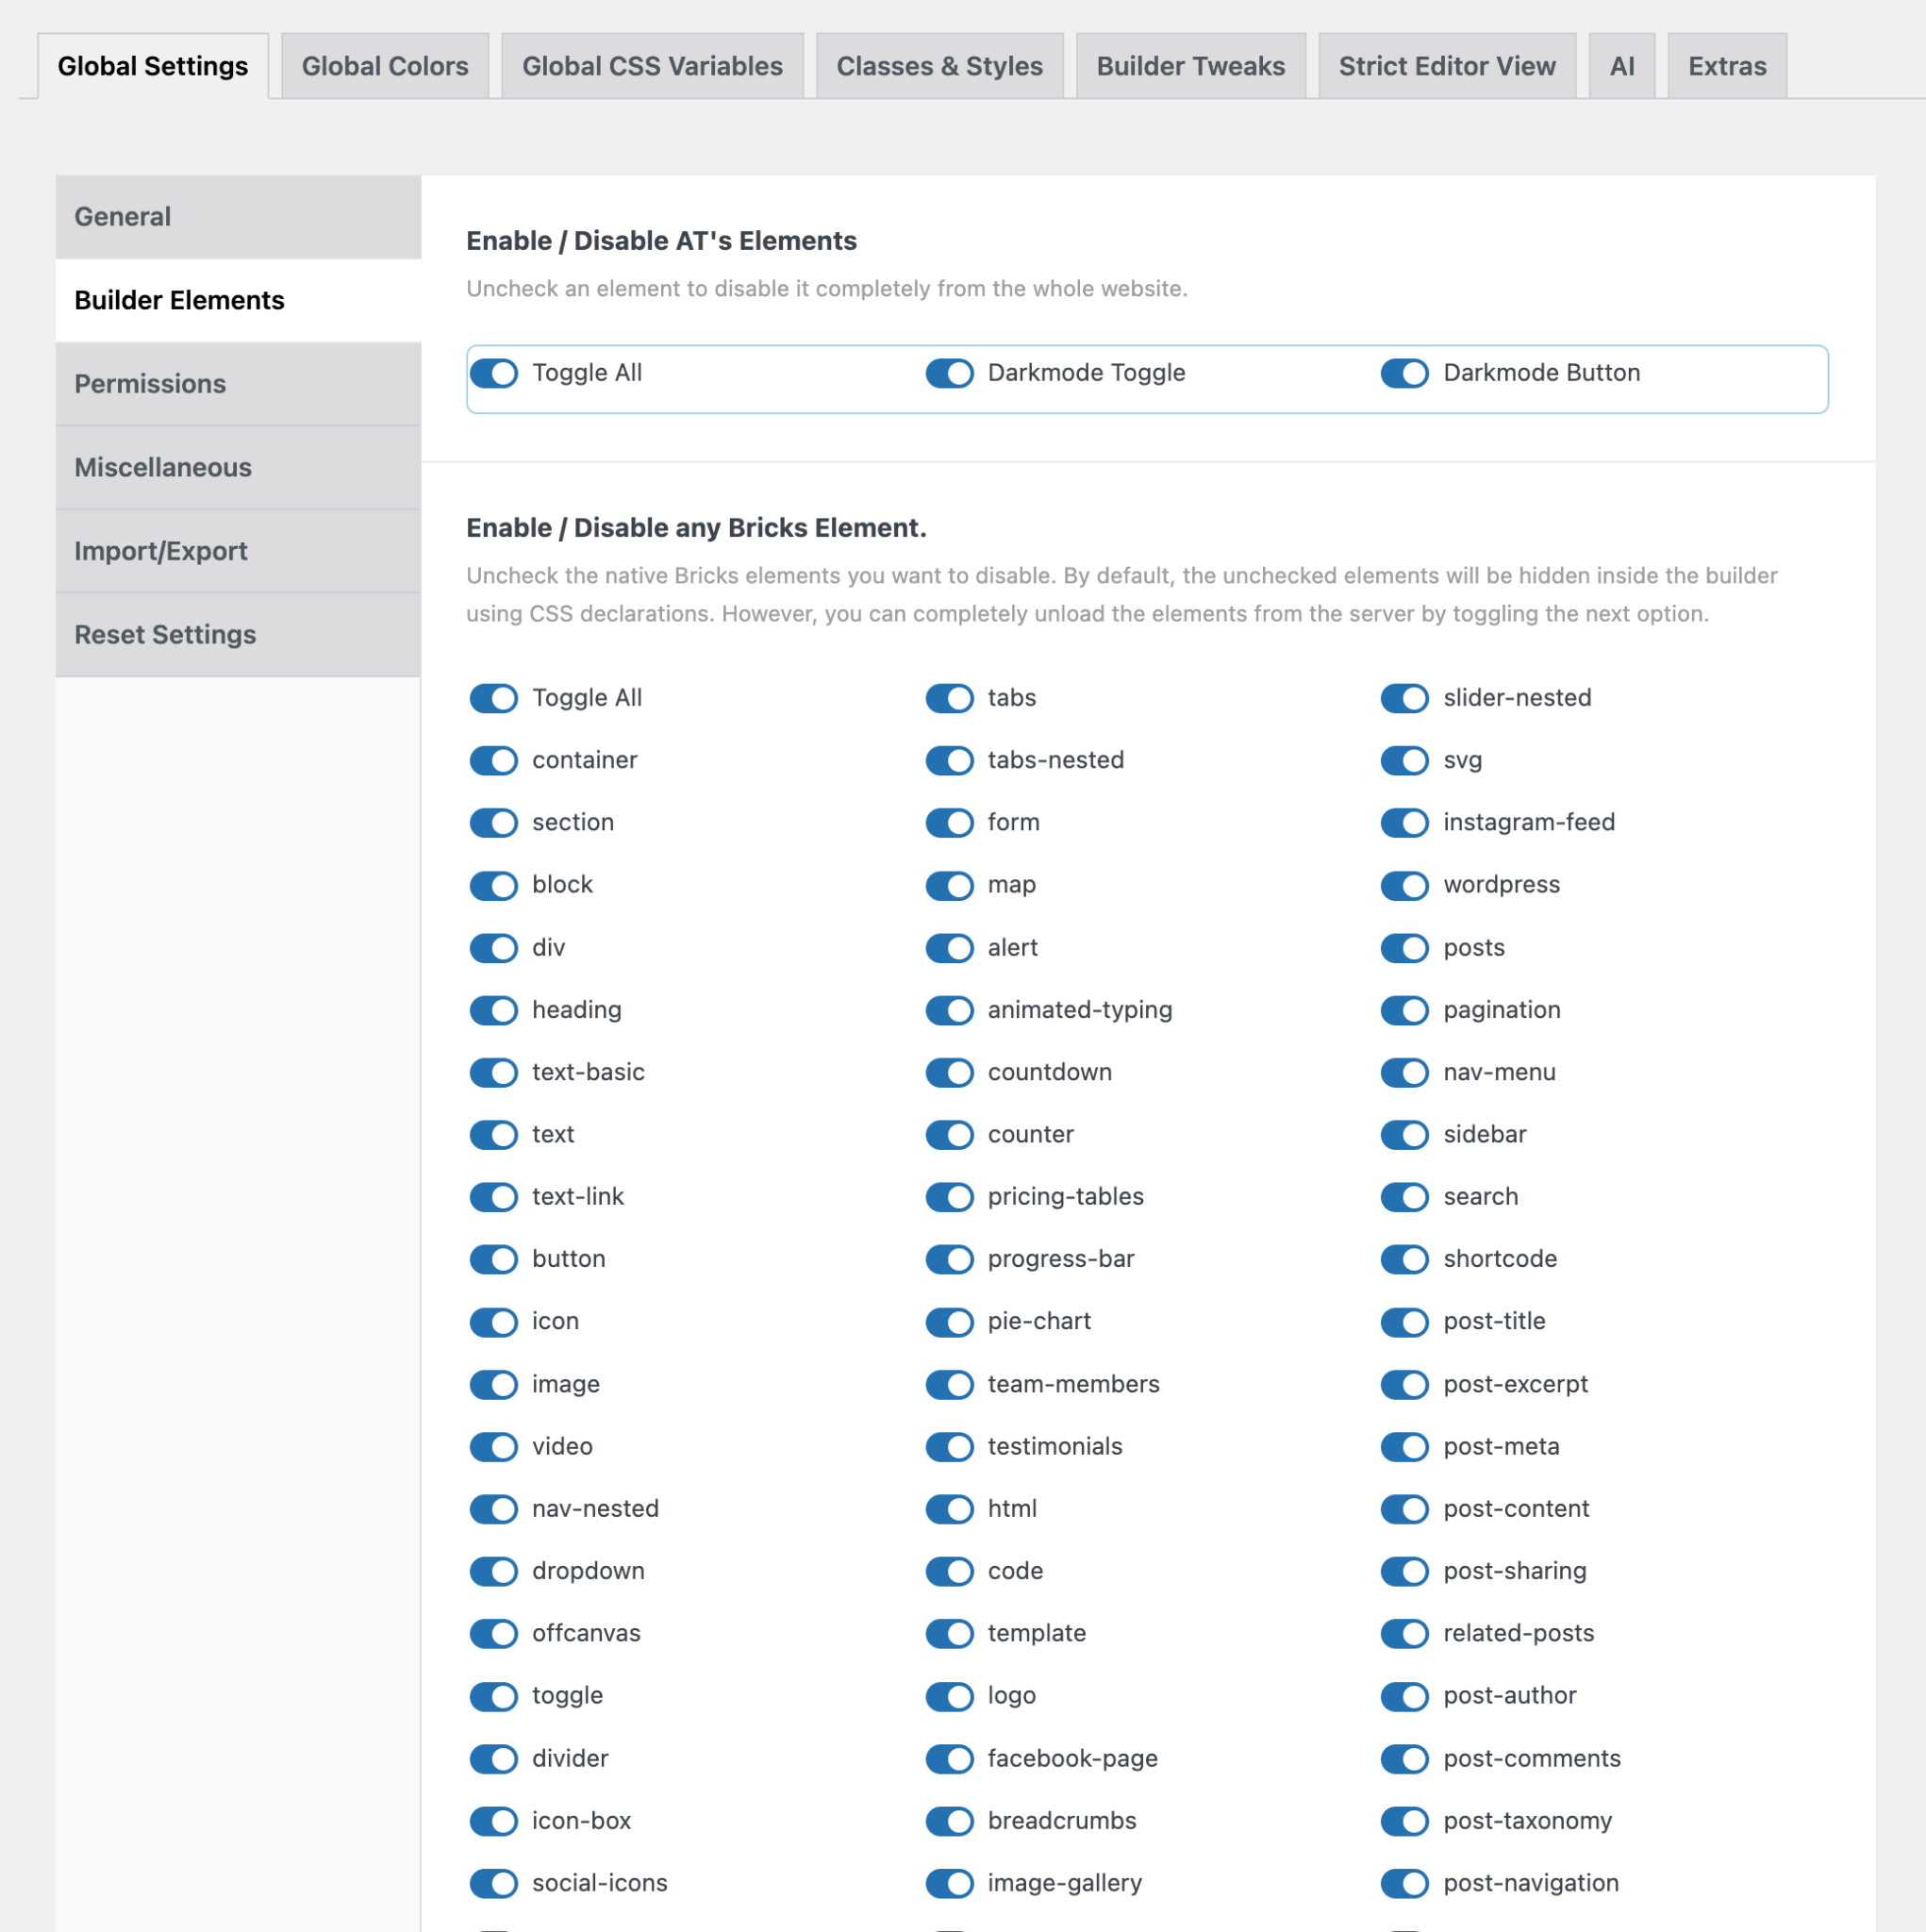Image resolution: width=1926 pixels, height=1932 pixels.
Task: Toggle the nav-nested element
Action: coord(494,1509)
